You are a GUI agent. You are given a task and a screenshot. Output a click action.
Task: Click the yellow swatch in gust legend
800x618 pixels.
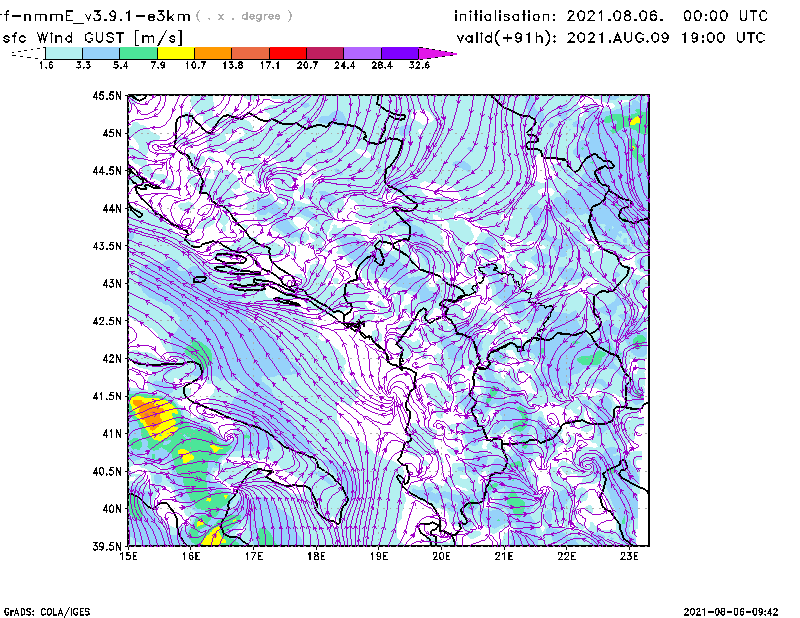pyautogui.click(x=176, y=53)
